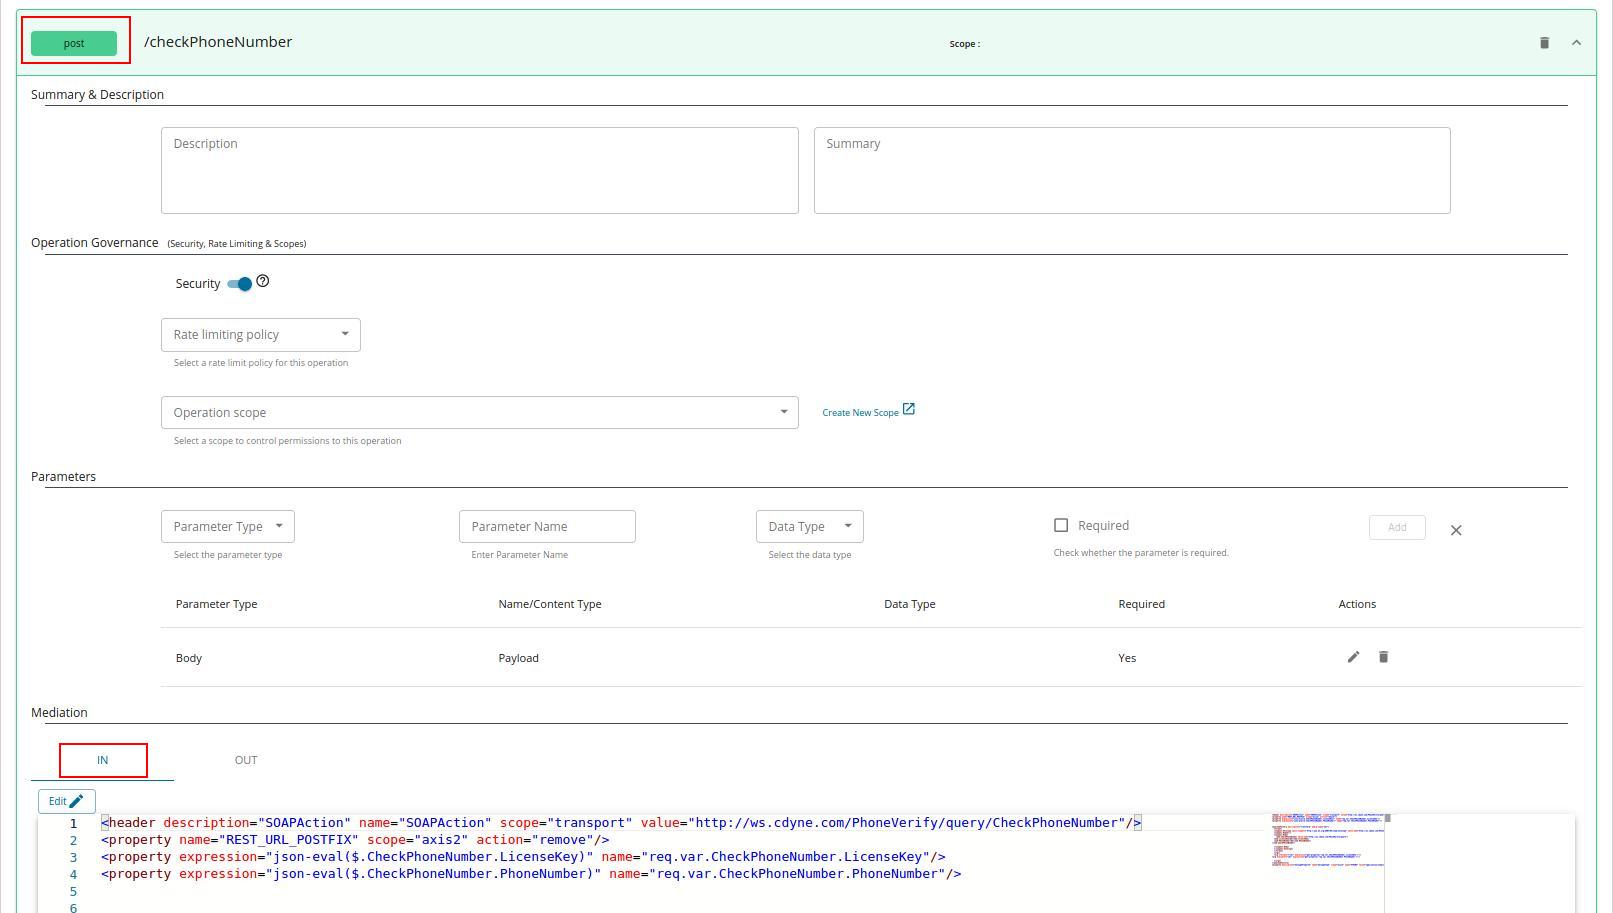Click inside the Description text area
The width and height of the screenshot is (1613, 913).
(x=480, y=170)
